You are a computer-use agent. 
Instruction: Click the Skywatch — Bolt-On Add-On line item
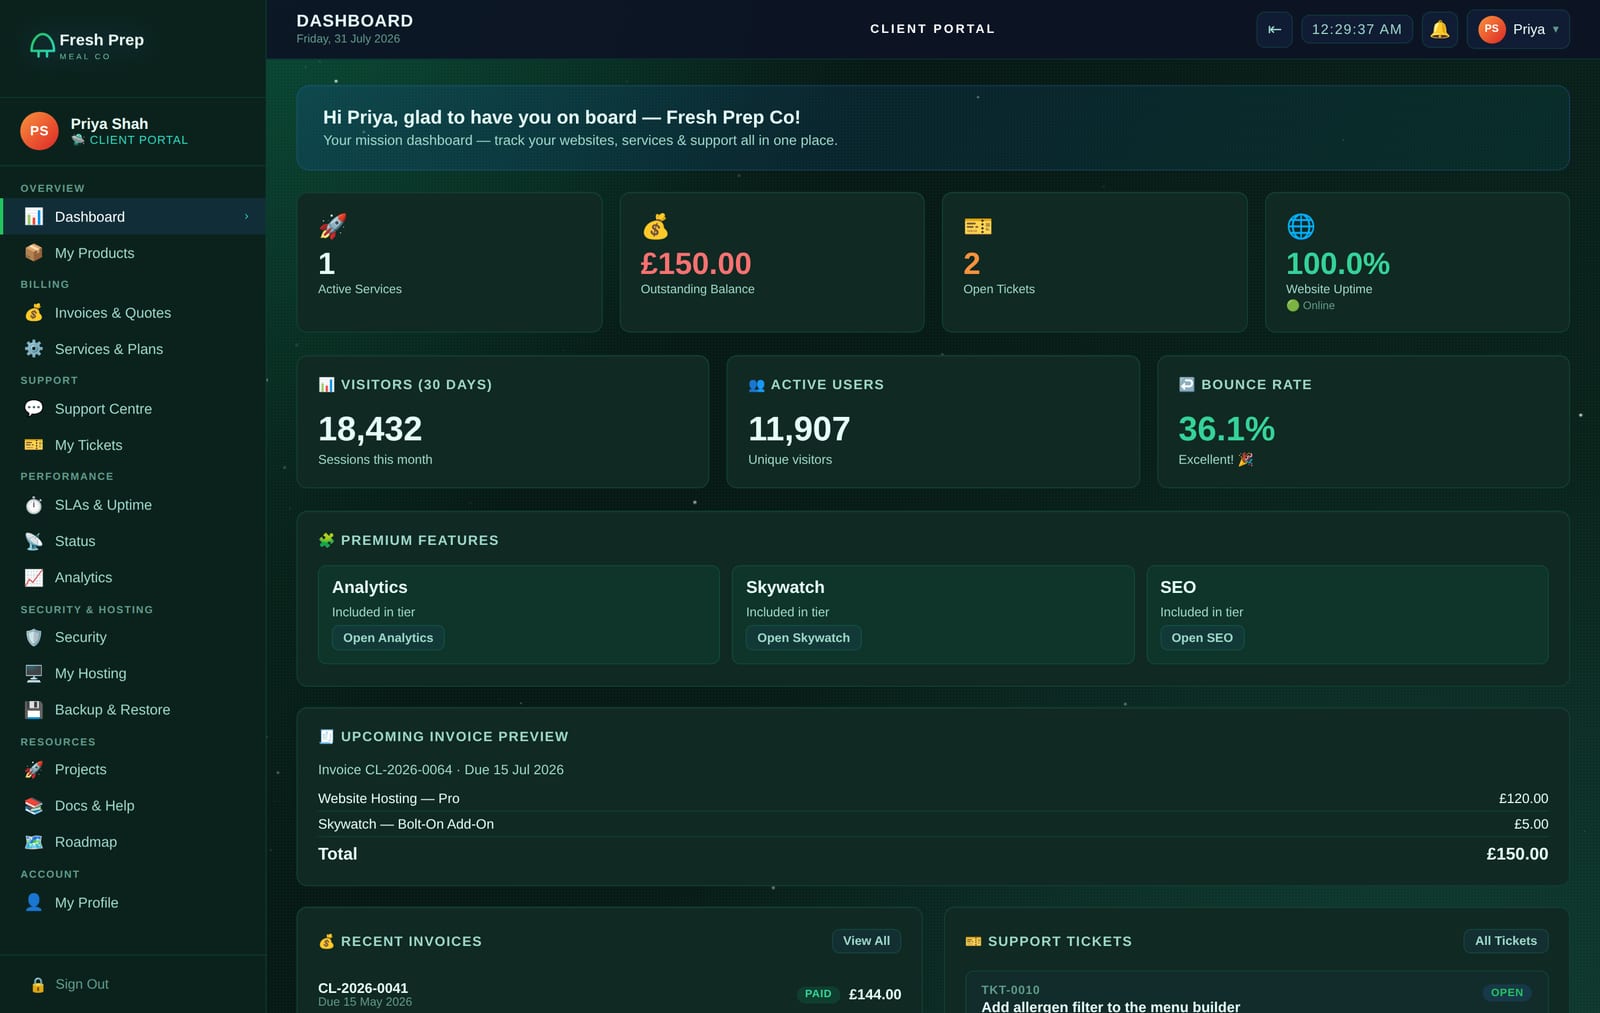click(933, 824)
